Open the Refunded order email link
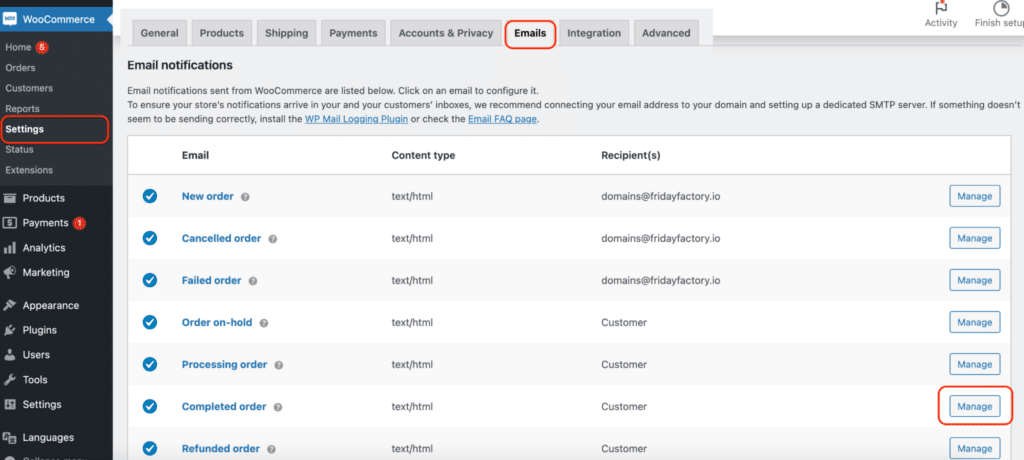1024x460 pixels. pyautogui.click(x=221, y=449)
